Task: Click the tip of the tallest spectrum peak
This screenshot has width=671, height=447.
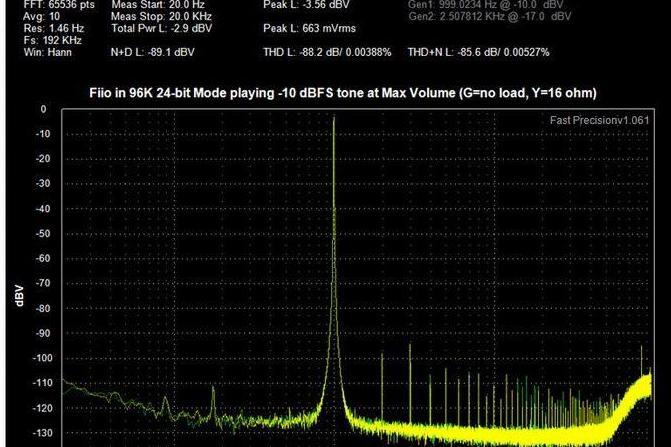Action: [x=334, y=114]
